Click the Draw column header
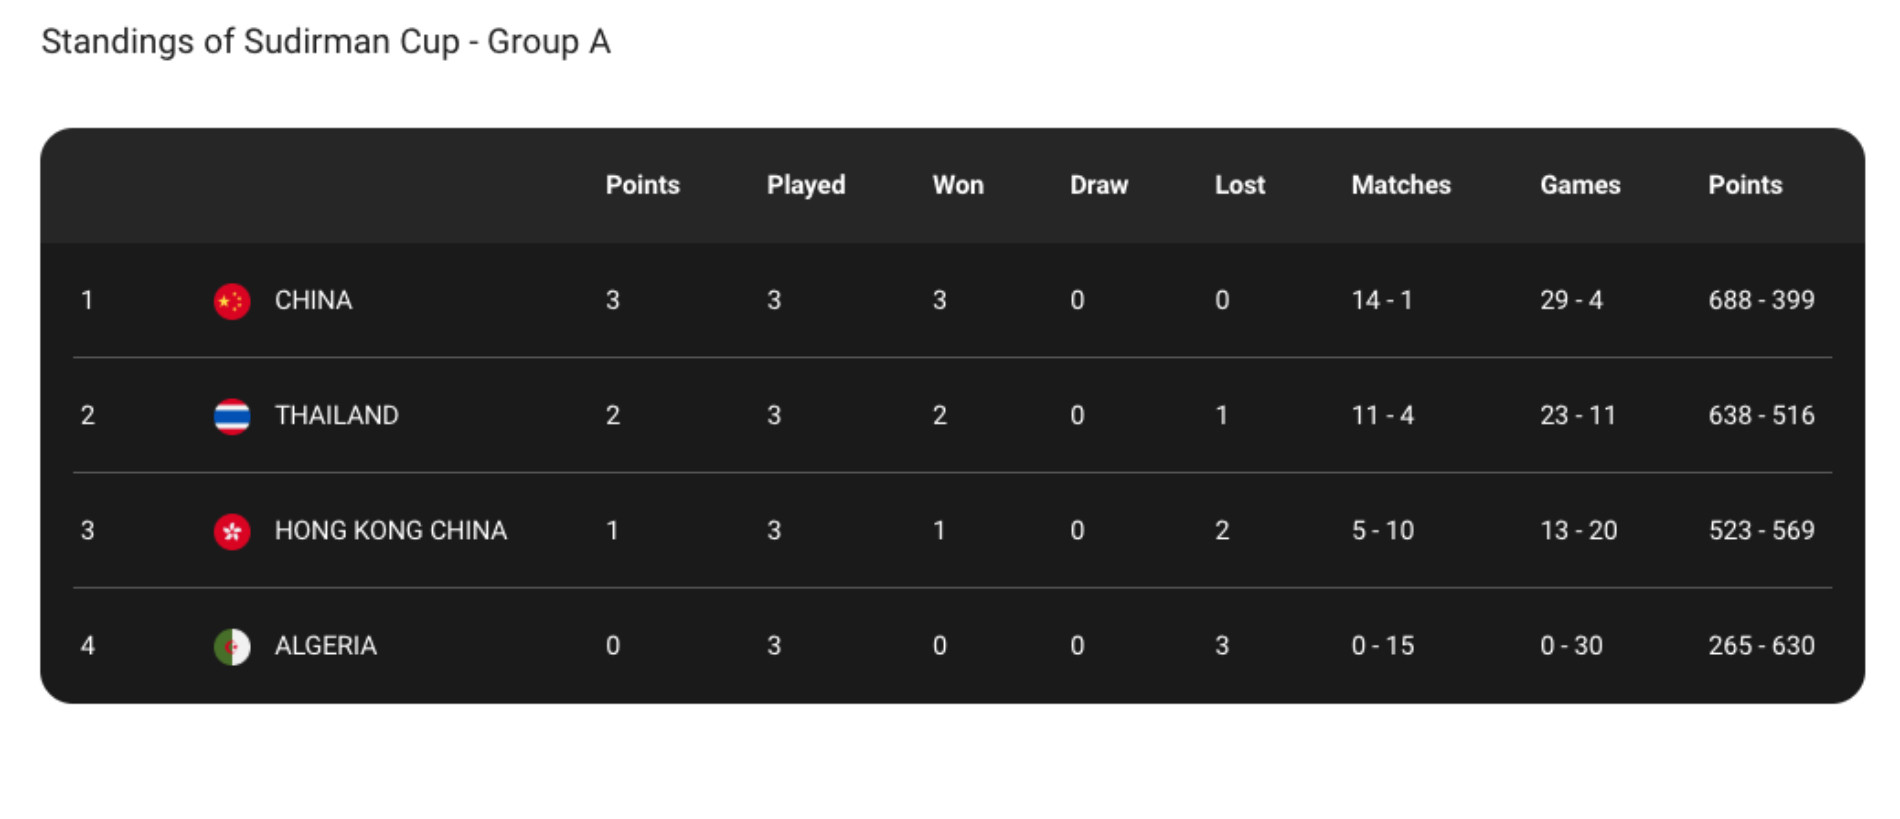This screenshot has width=1900, height=819. coord(1099,185)
